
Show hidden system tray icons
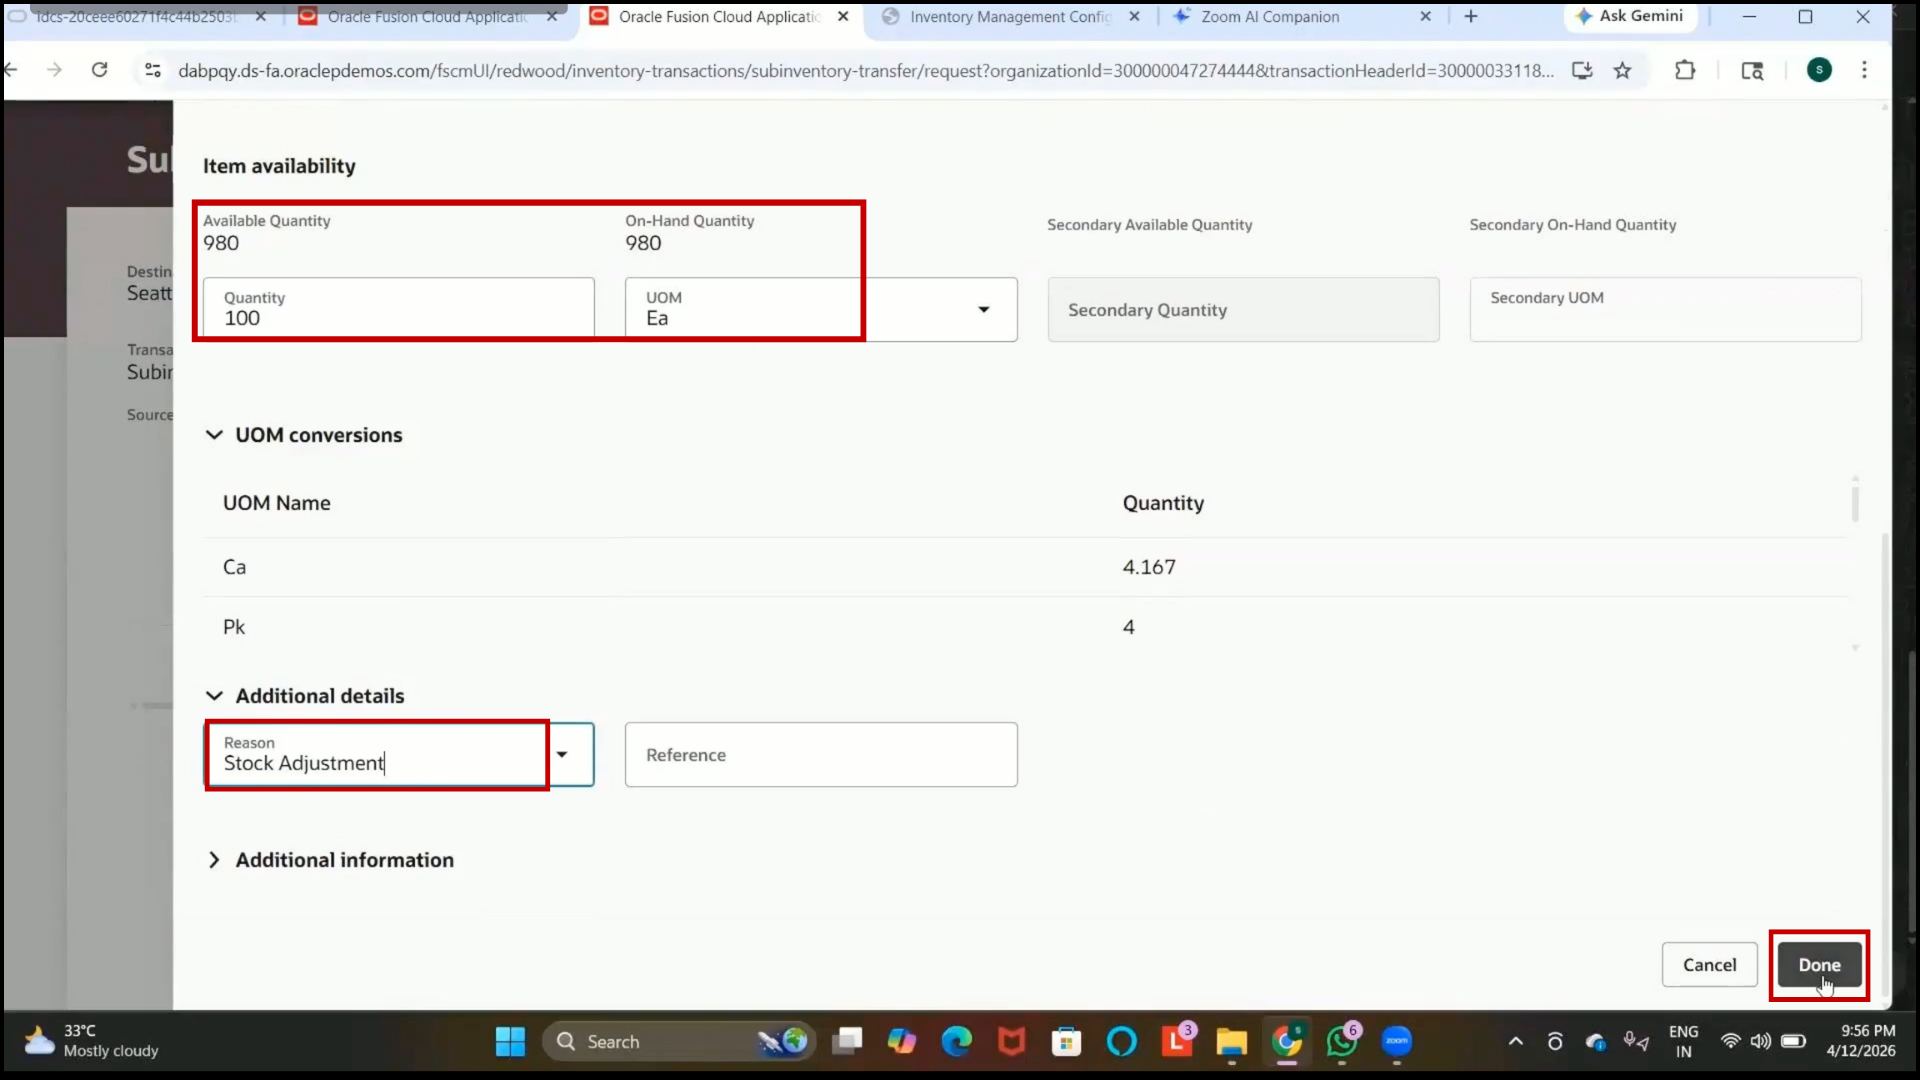(1516, 1041)
